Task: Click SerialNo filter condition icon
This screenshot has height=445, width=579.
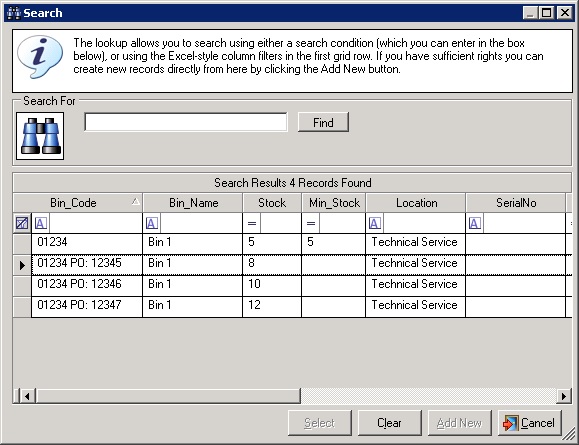Action: (x=474, y=223)
